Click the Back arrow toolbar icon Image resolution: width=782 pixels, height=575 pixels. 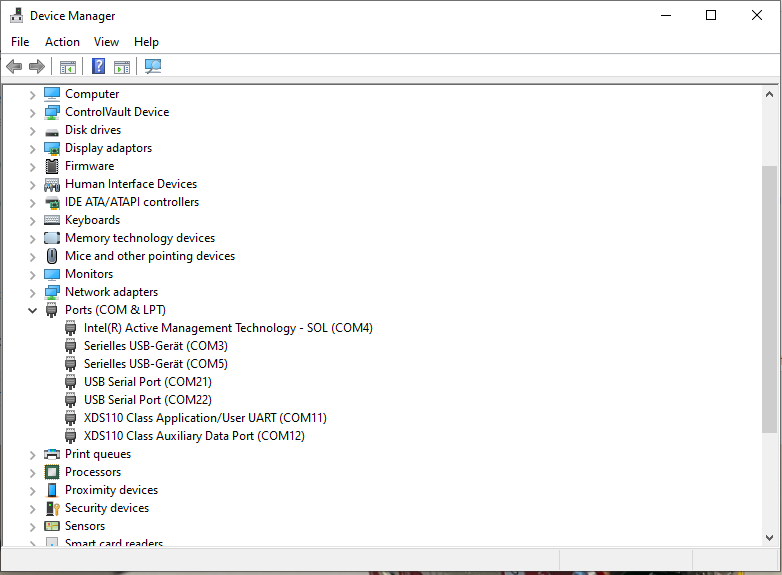click(14, 66)
